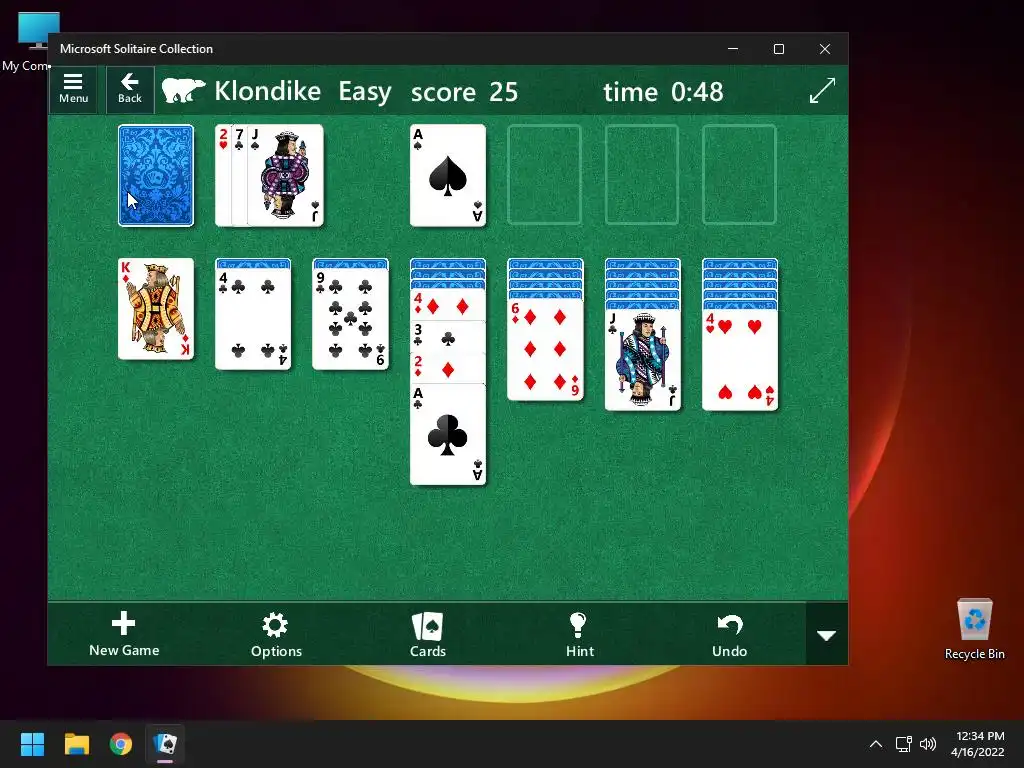The image size is (1024, 768).
Task: Open the Windows Start menu
Action: [x=32, y=744]
